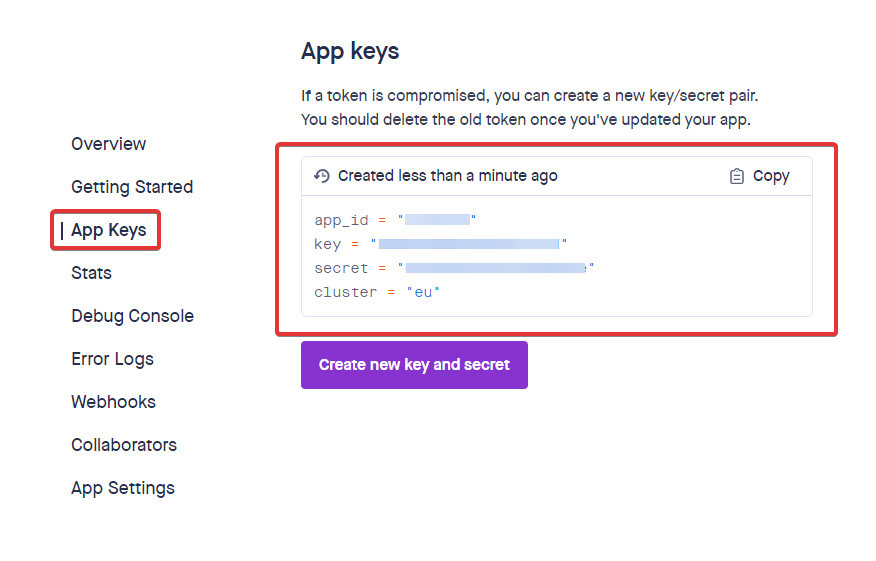Viewport: 876px width, 561px height.
Task: Click the redacted secret value
Action: (x=495, y=268)
